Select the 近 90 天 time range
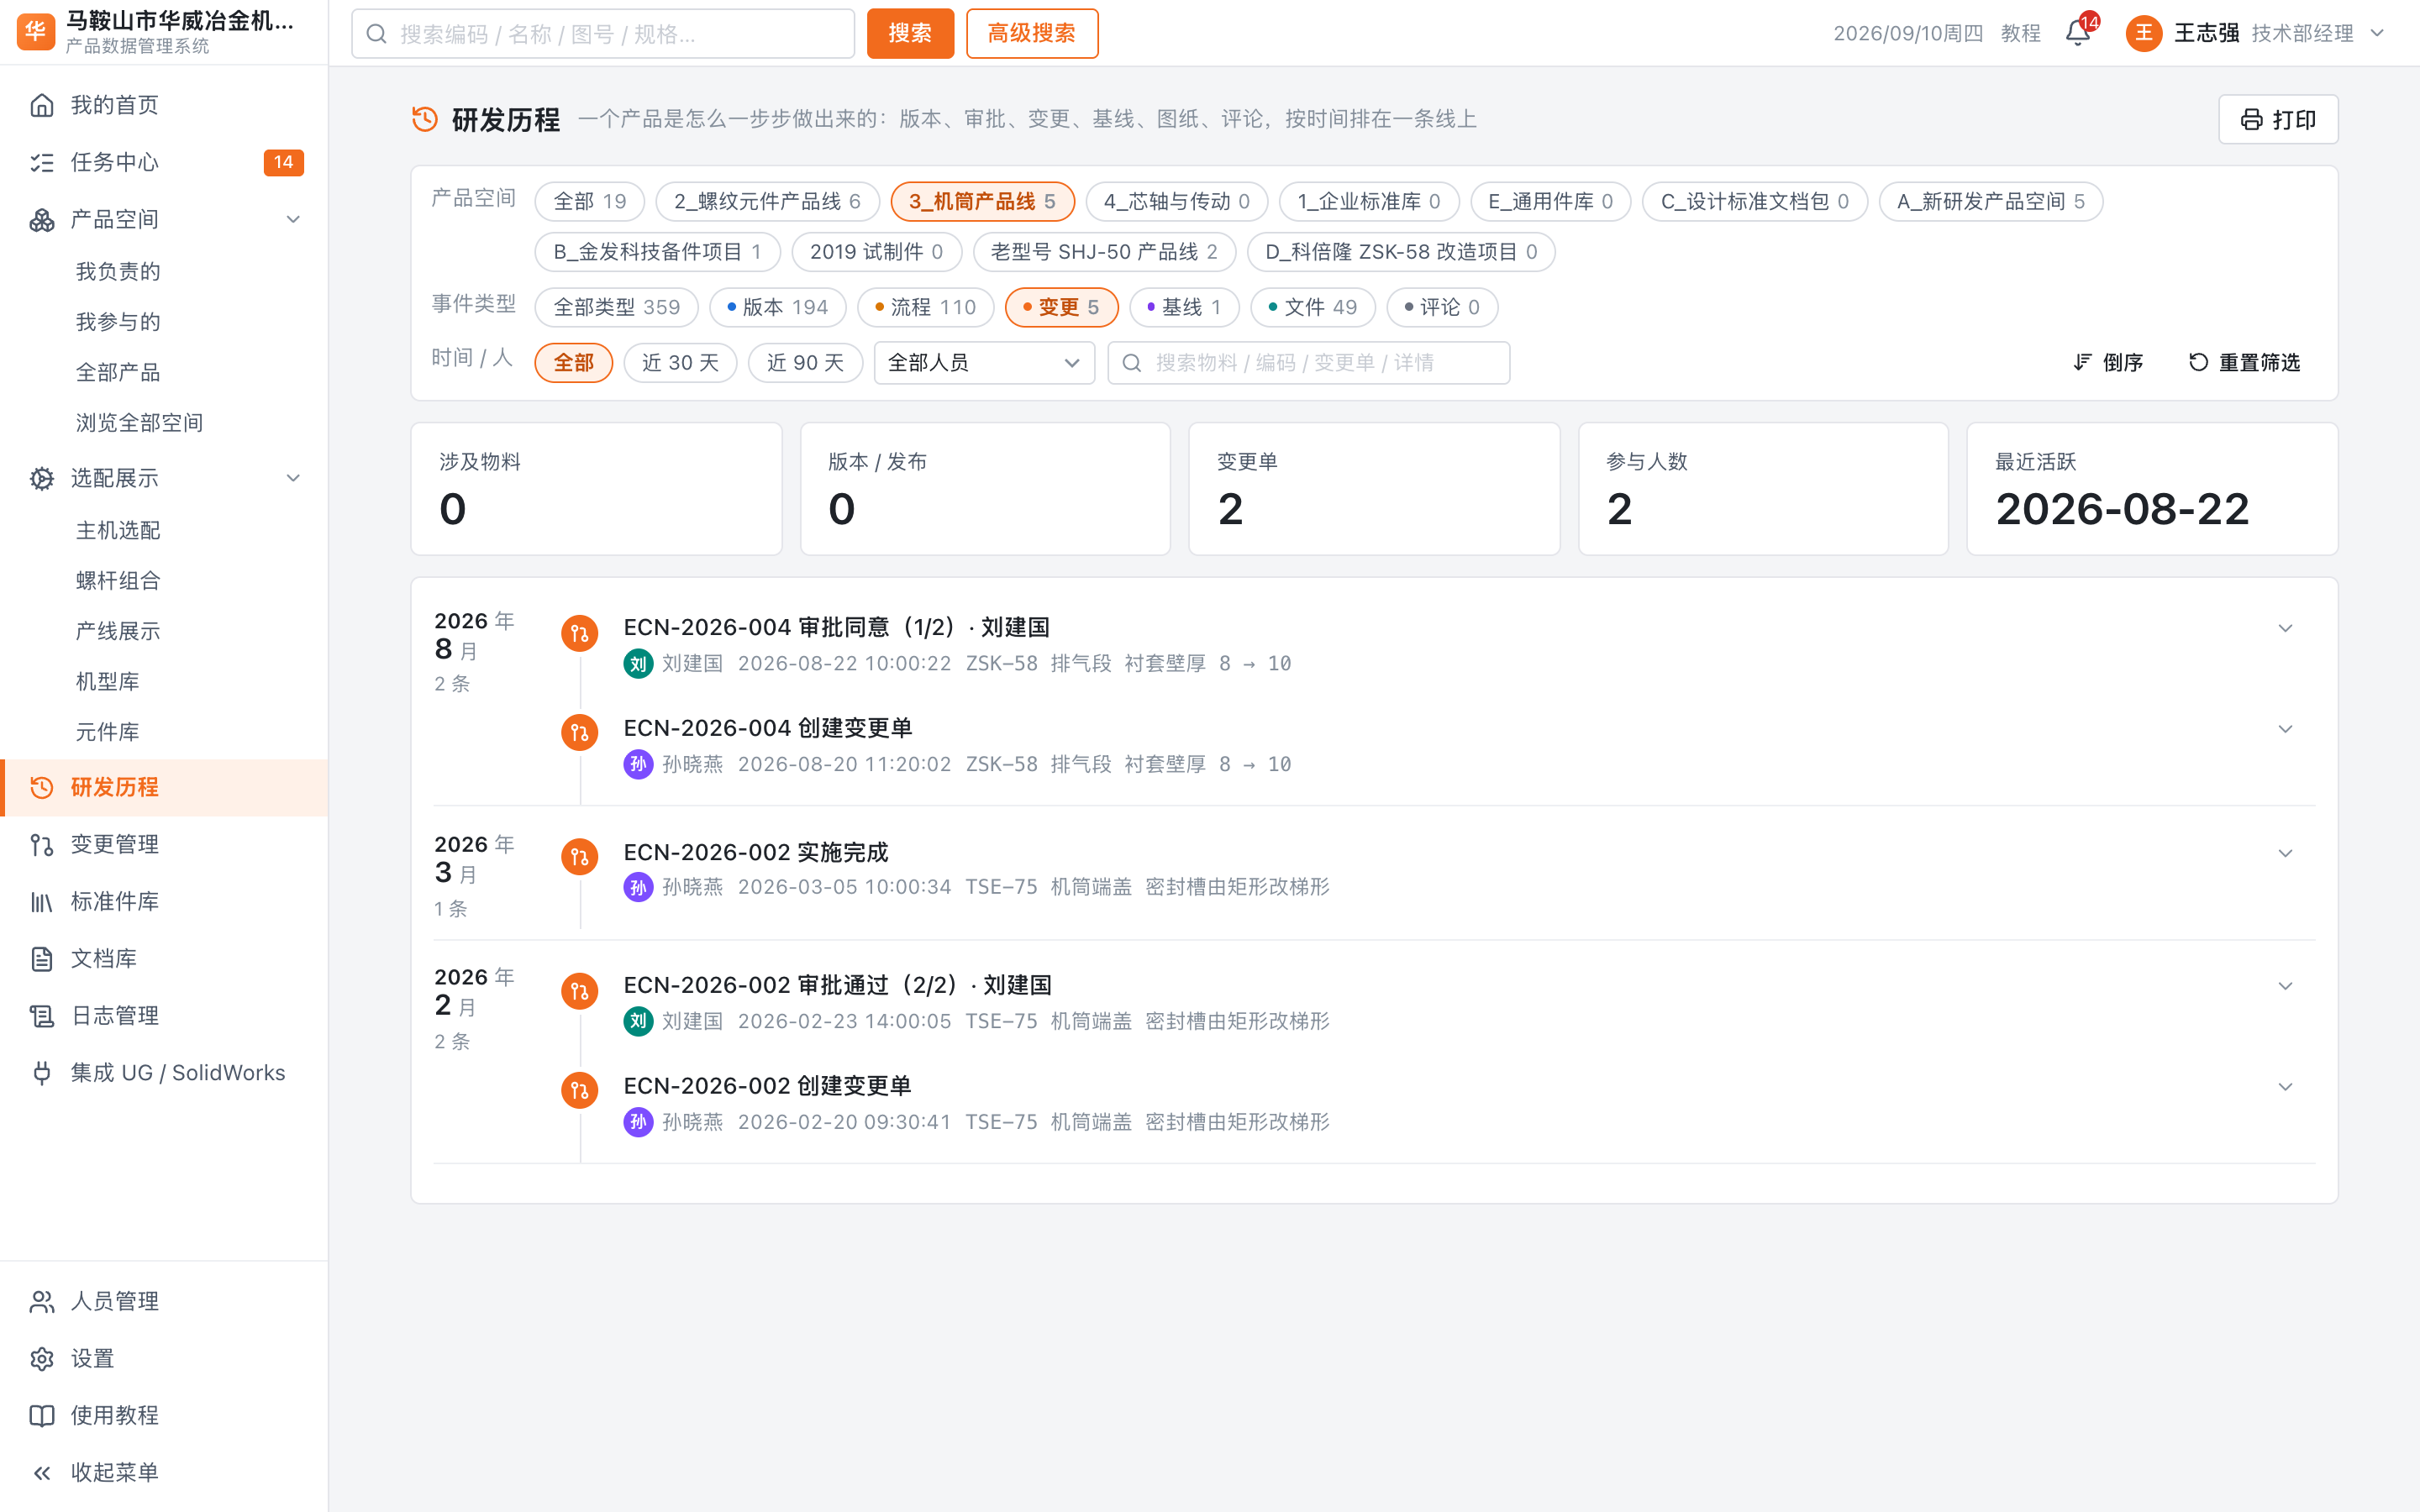The width and height of the screenshot is (2420, 1512). pyautogui.click(x=805, y=362)
